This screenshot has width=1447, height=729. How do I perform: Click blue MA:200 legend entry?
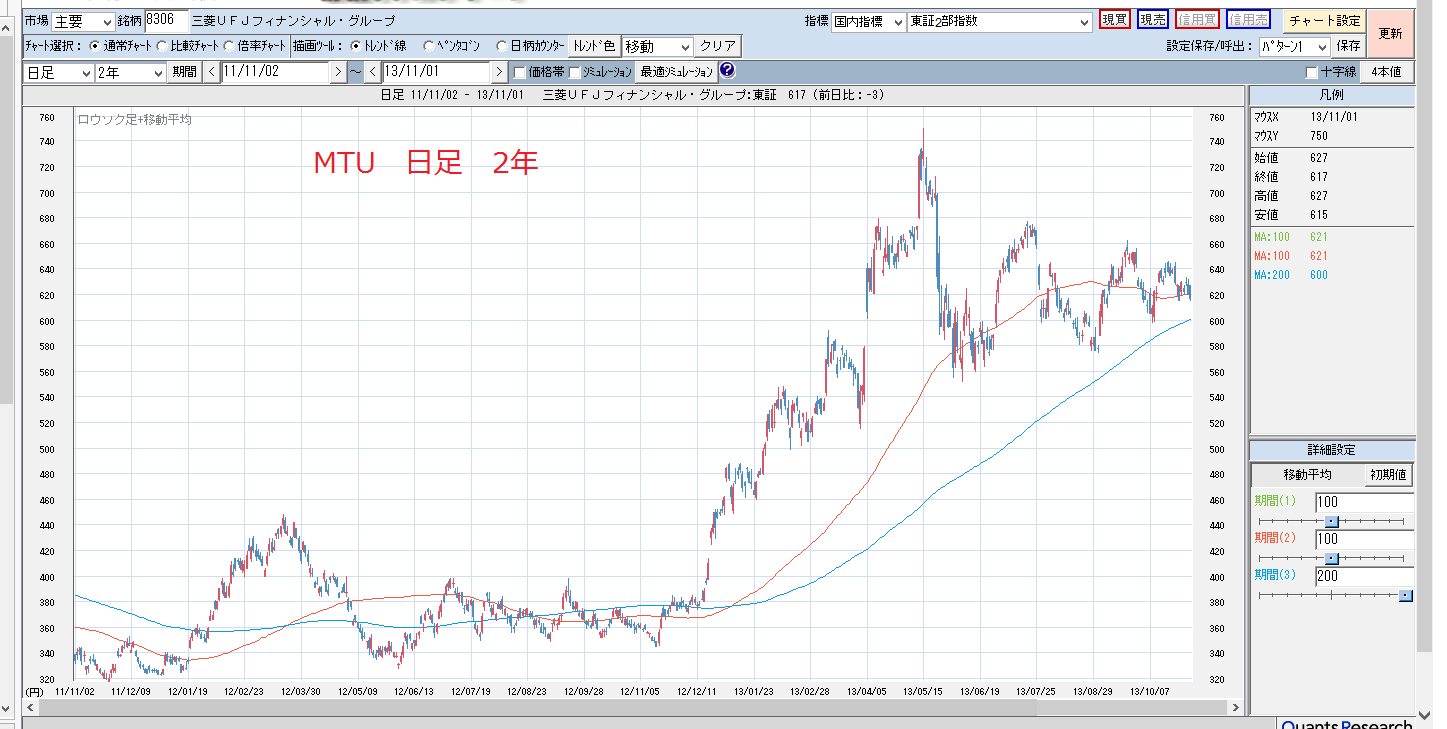1291,274
